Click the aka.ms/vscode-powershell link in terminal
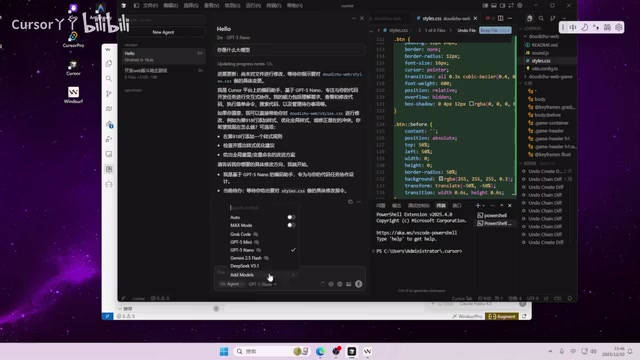This screenshot has height=360, width=640. (x=416, y=233)
